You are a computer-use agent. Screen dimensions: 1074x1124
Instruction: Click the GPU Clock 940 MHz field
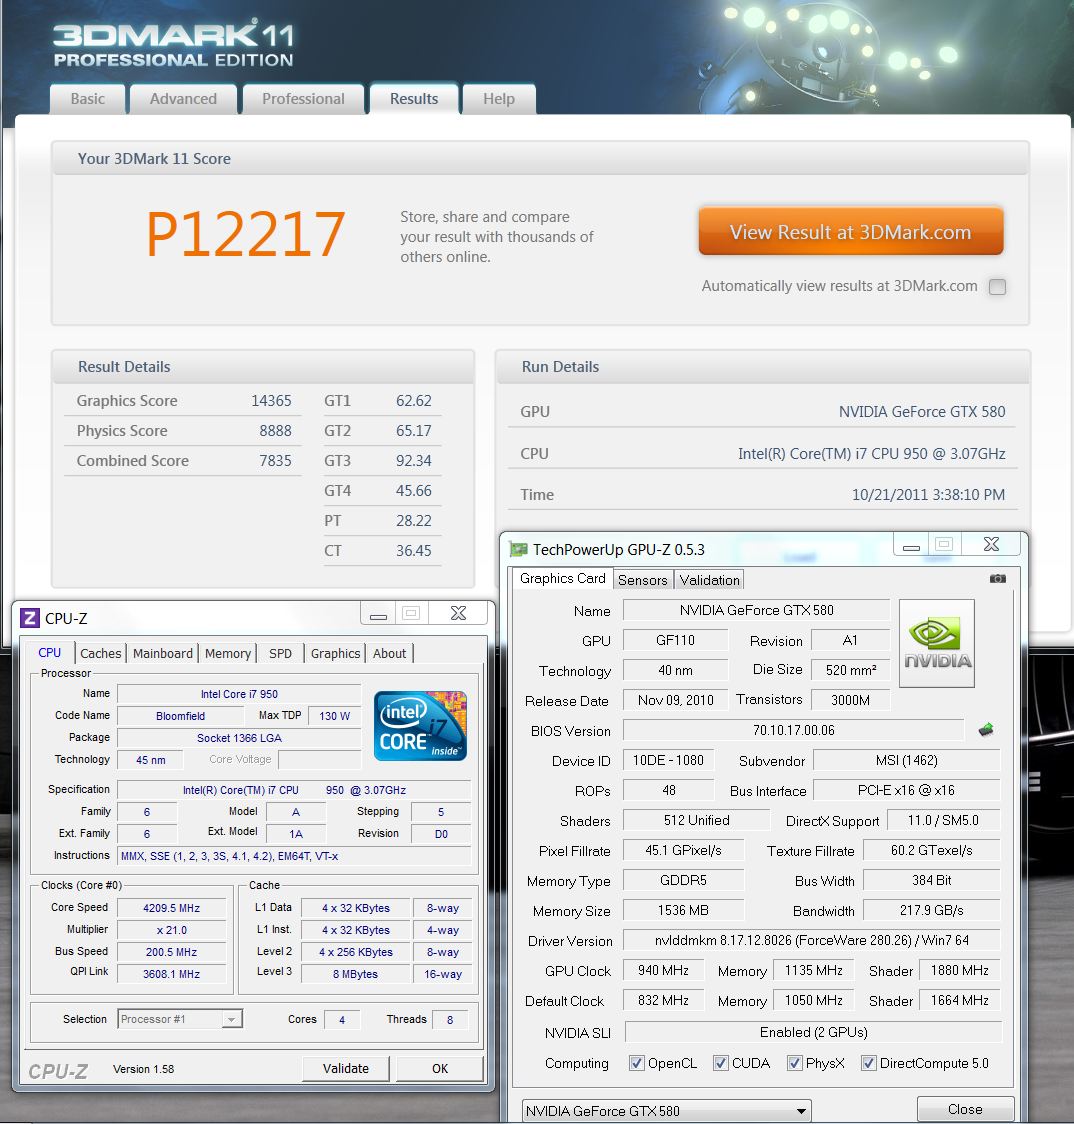pos(663,971)
